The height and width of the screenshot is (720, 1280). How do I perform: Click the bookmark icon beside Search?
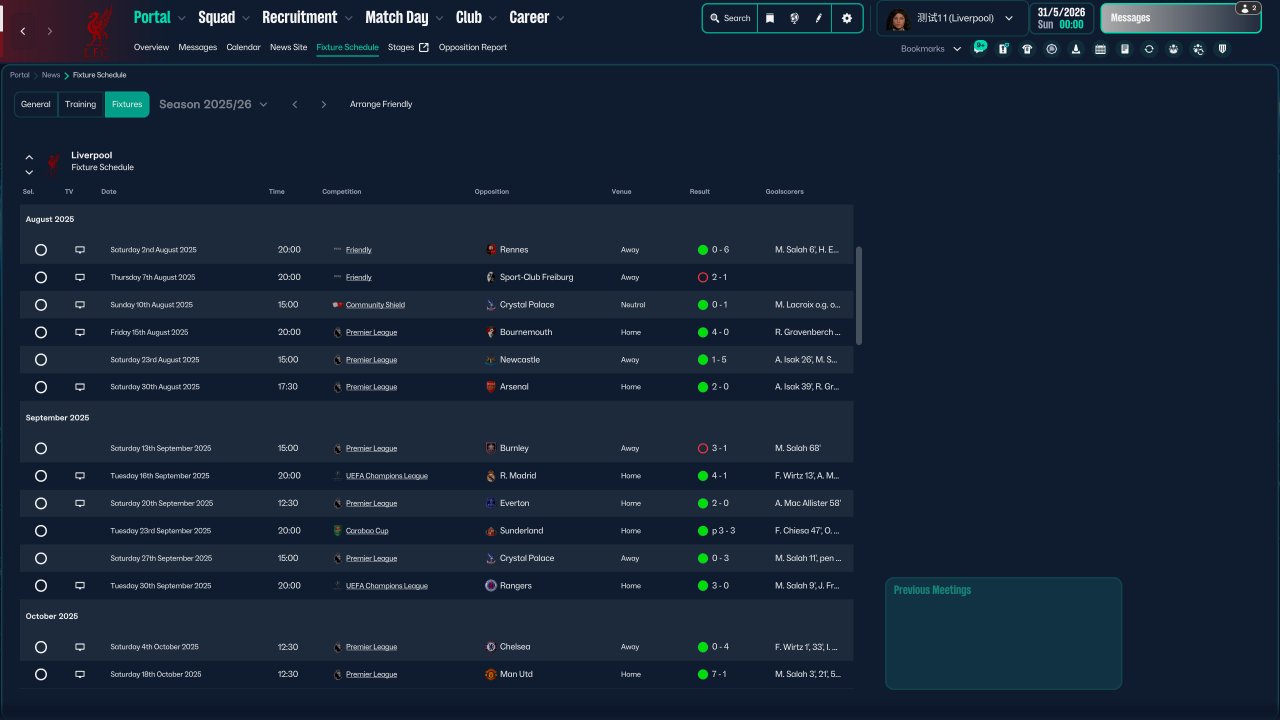[x=770, y=18]
